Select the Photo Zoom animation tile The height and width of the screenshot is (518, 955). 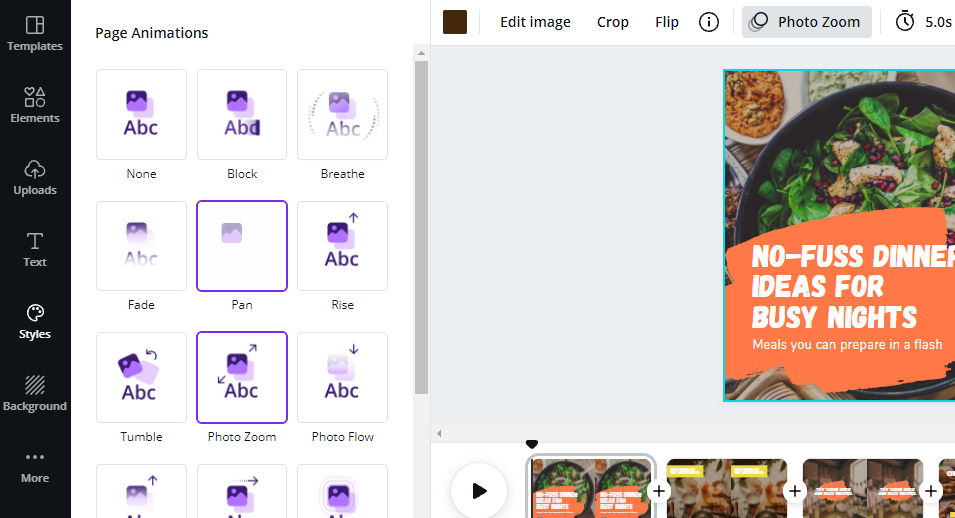tap(242, 377)
